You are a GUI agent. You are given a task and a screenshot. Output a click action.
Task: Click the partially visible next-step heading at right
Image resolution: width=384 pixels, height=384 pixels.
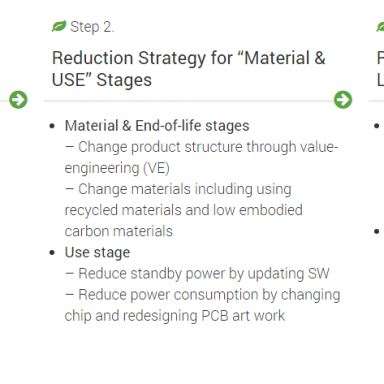click(x=380, y=69)
